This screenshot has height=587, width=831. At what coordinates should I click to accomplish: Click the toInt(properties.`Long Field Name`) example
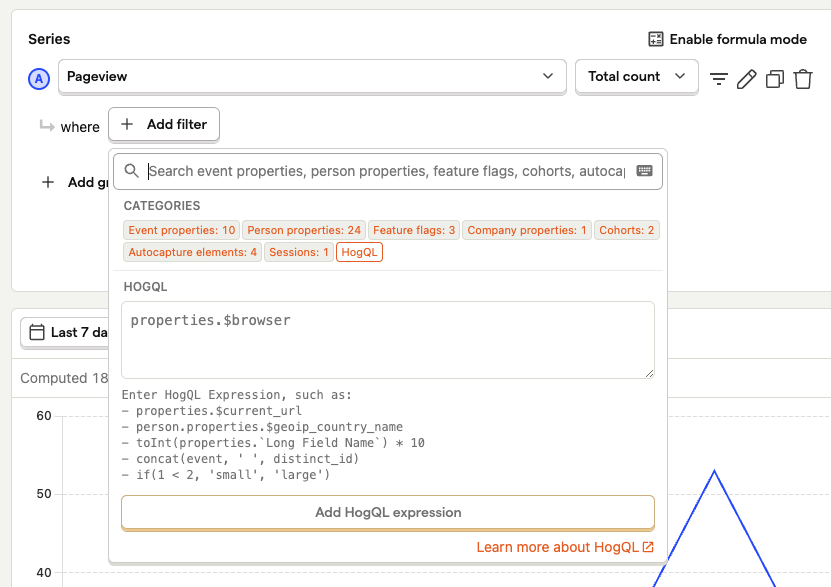280,442
